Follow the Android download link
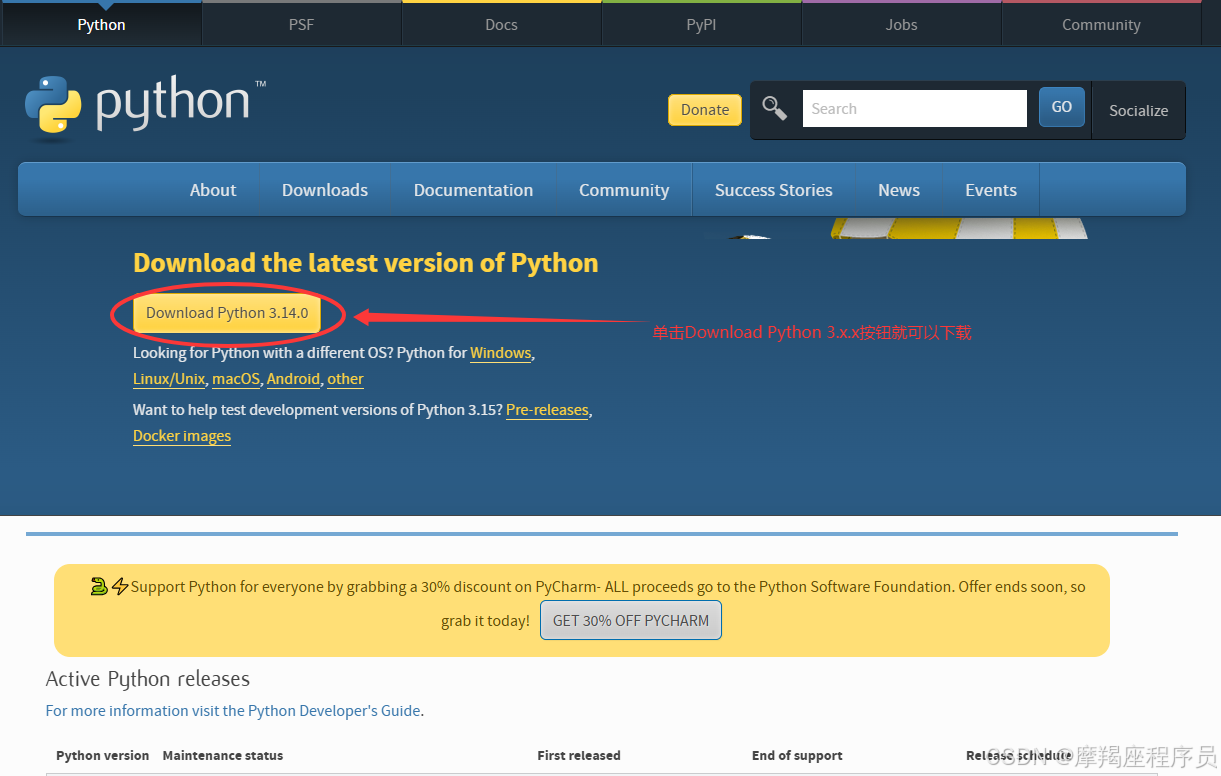The image size is (1221, 776). tap(293, 379)
